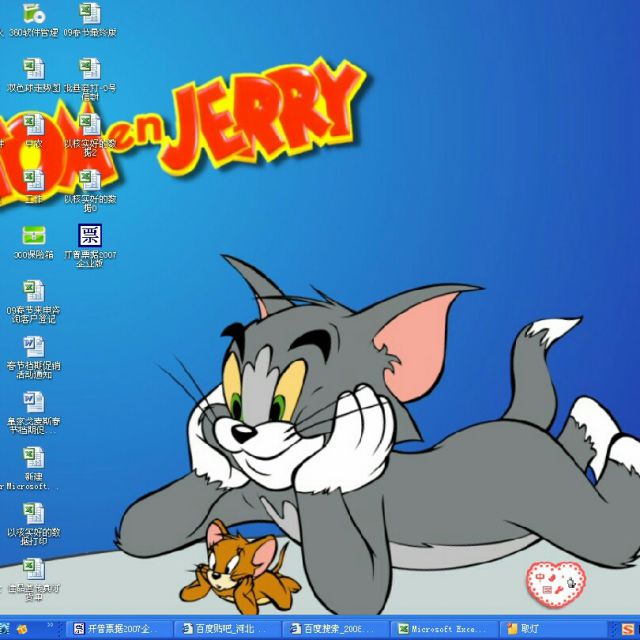Open the 09春节最终版 Excel file

pyautogui.click(x=90, y=14)
